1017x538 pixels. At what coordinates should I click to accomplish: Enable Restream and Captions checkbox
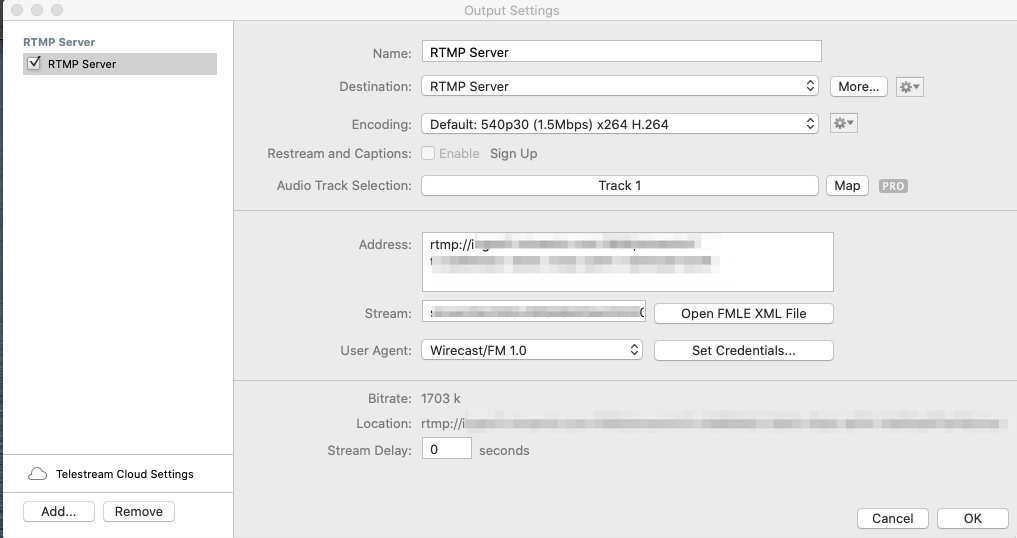[428, 153]
